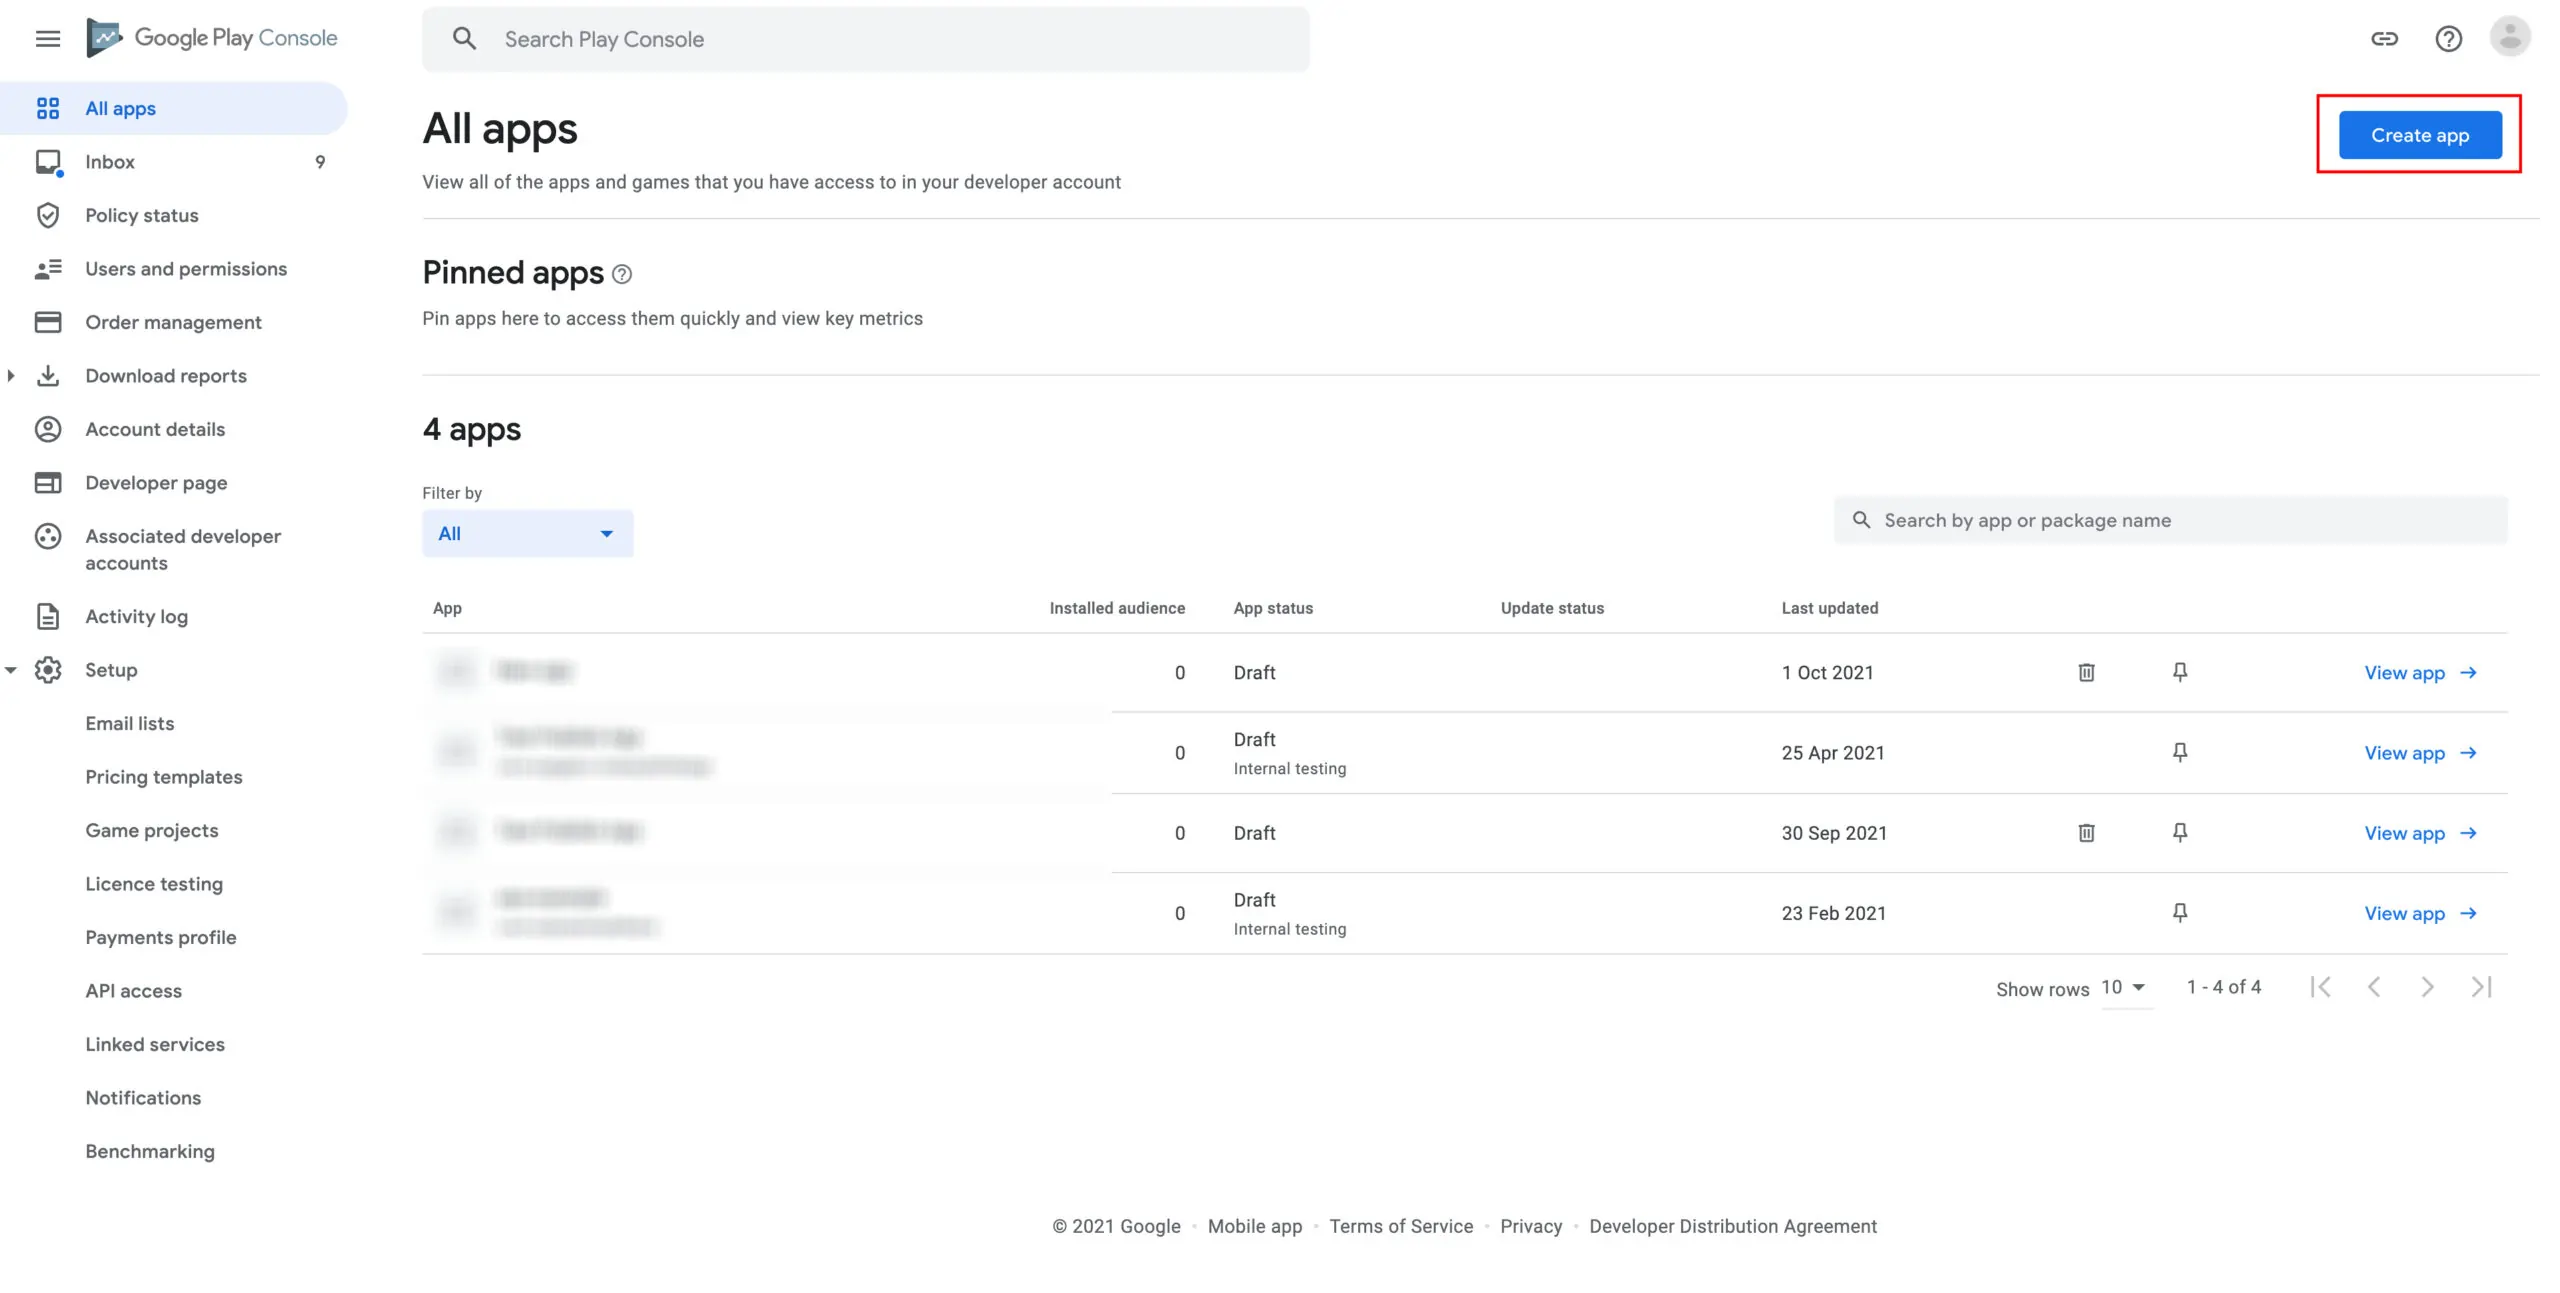Image resolution: width=2560 pixels, height=1293 pixels.
Task: Click the Google Play Console logo
Action: click(x=212, y=38)
